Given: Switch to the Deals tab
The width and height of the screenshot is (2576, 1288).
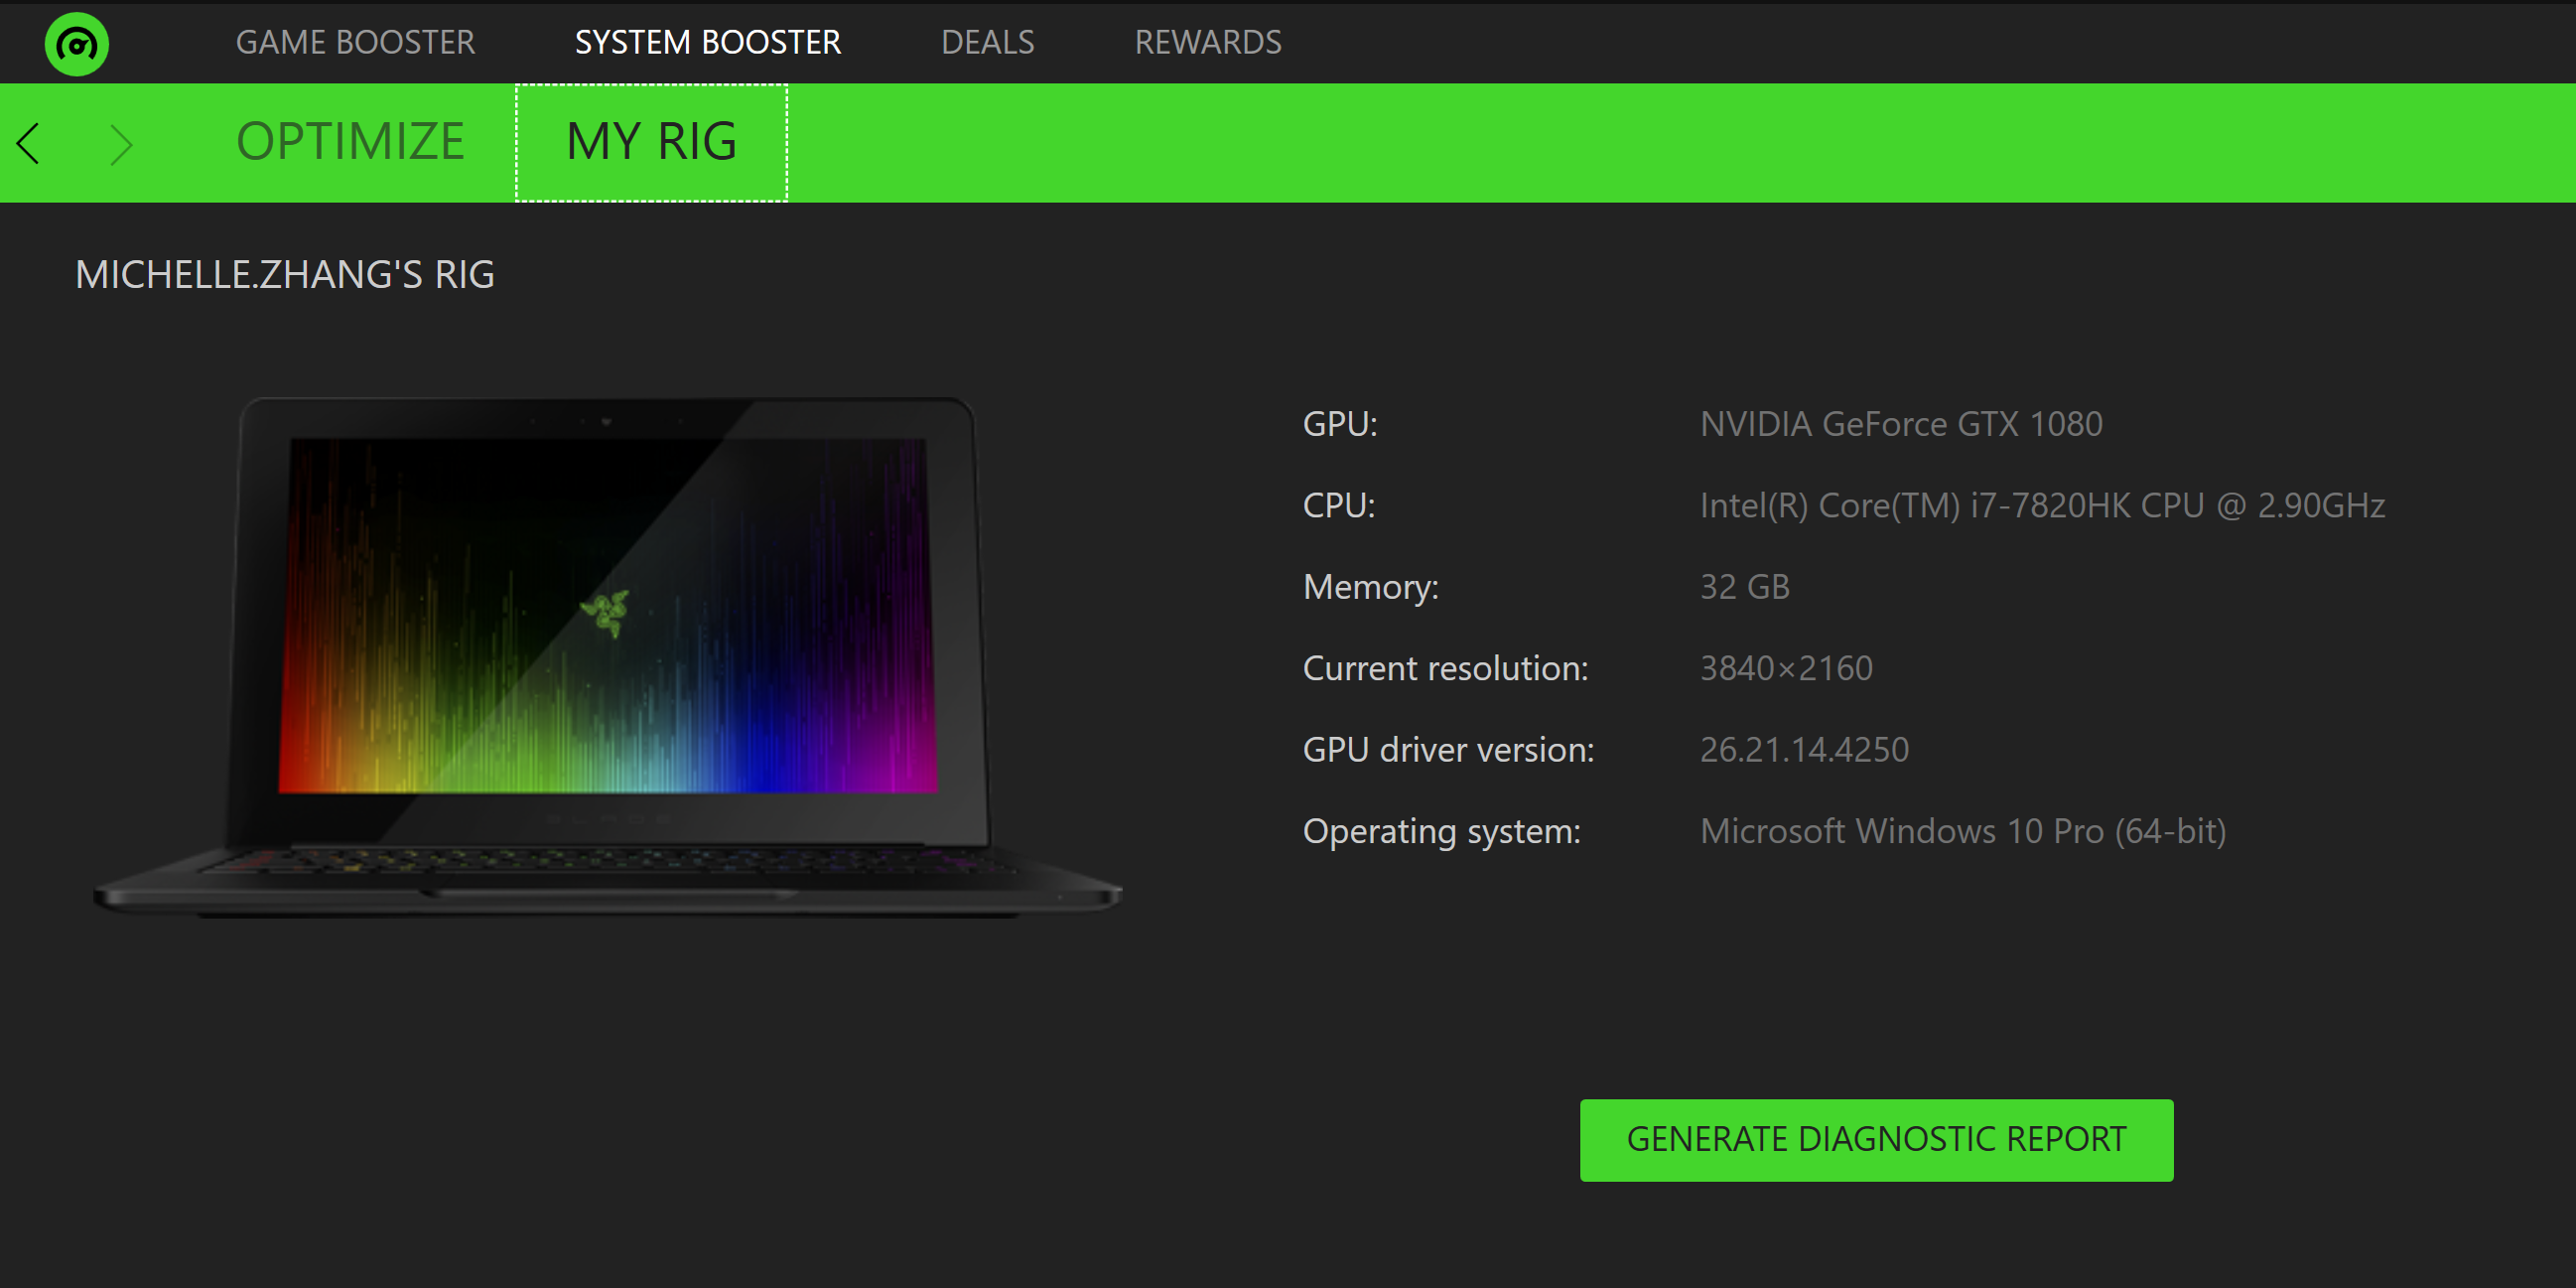Looking at the screenshot, I should [988, 43].
